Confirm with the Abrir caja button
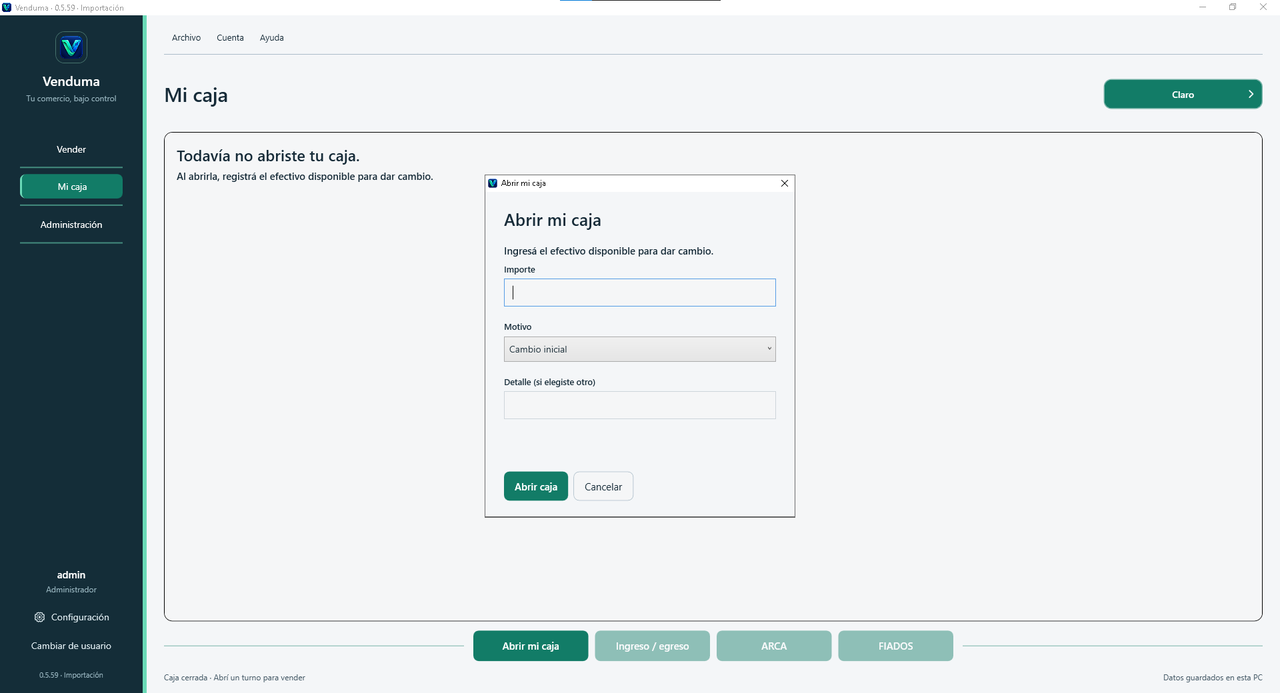This screenshot has width=1280, height=693. pyautogui.click(x=536, y=486)
